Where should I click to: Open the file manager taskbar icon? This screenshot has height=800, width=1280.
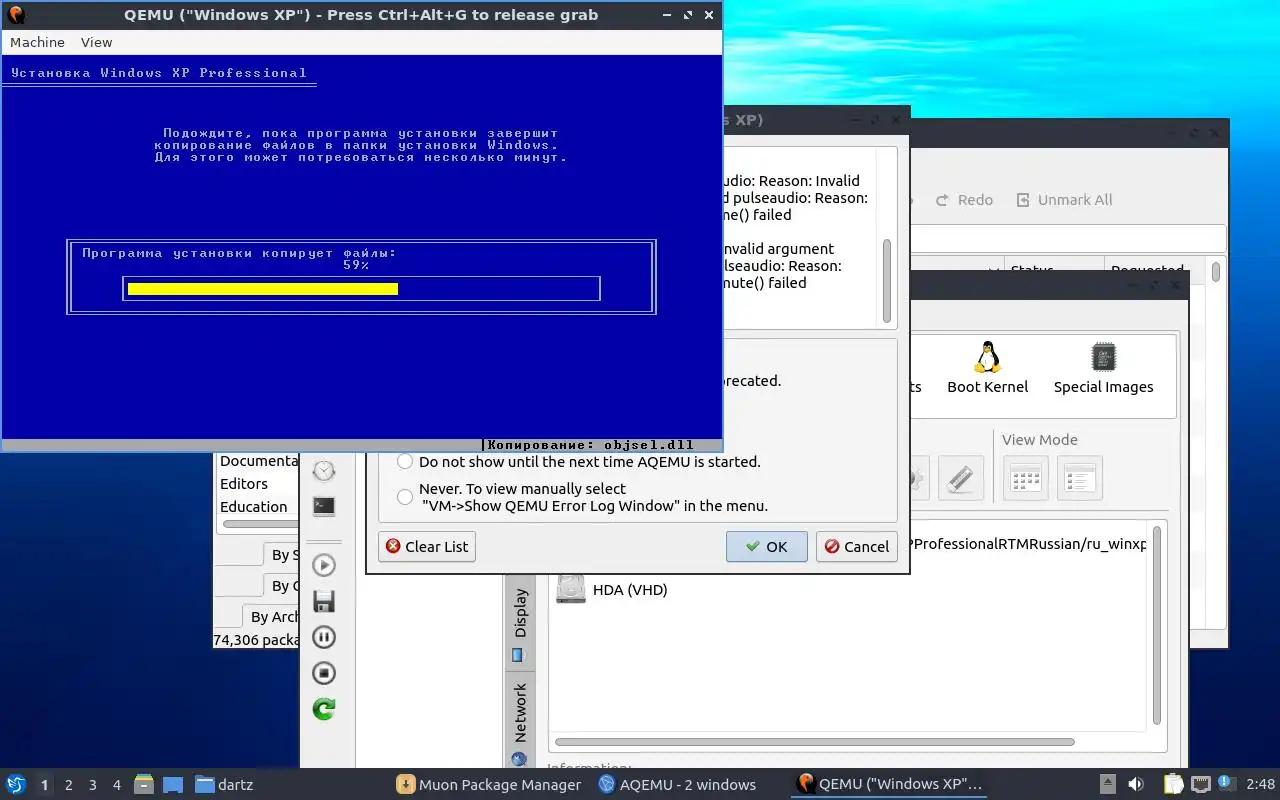tap(144, 784)
